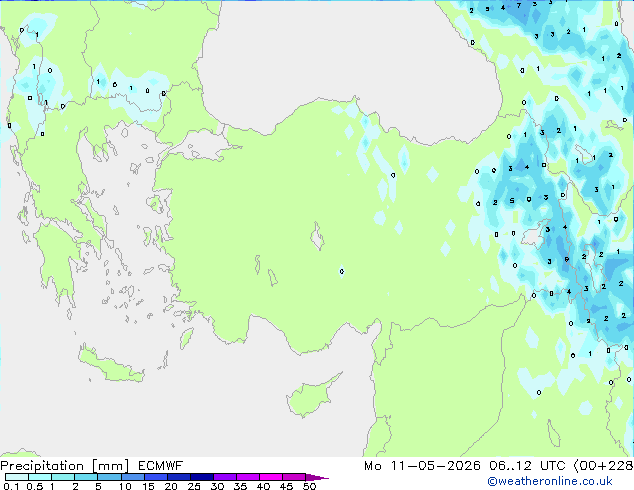Click the "0.1" legend scale label
Viewport: 634px width, 490px height.
pos(11,486)
